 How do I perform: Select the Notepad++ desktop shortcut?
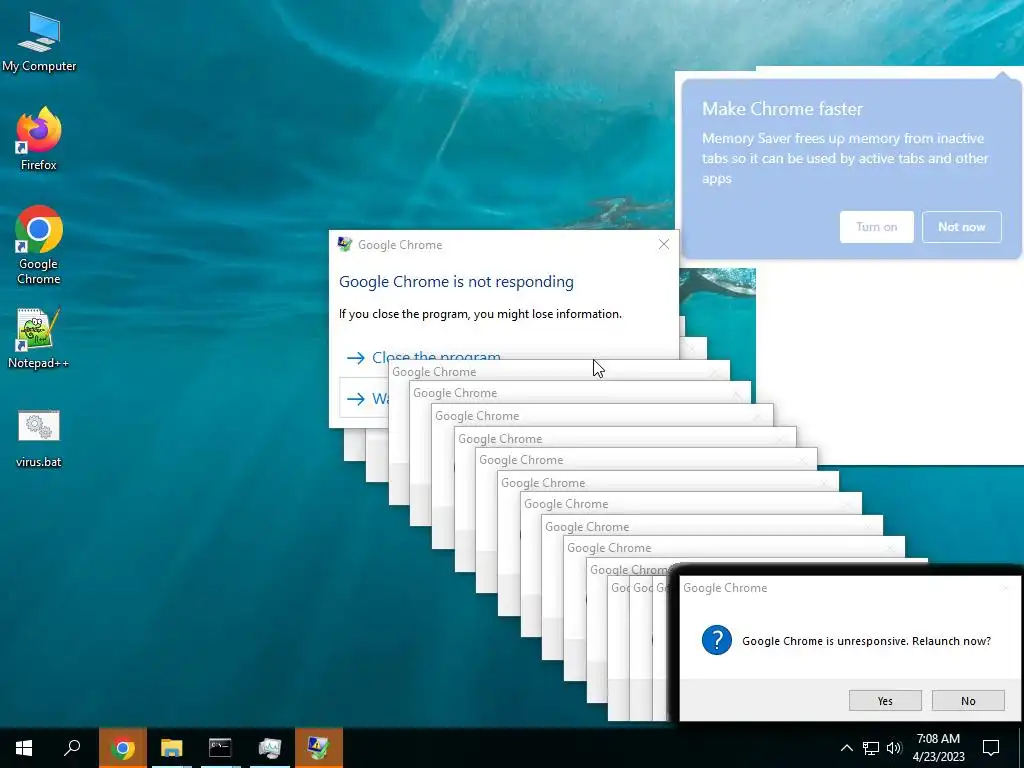click(x=39, y=338)
